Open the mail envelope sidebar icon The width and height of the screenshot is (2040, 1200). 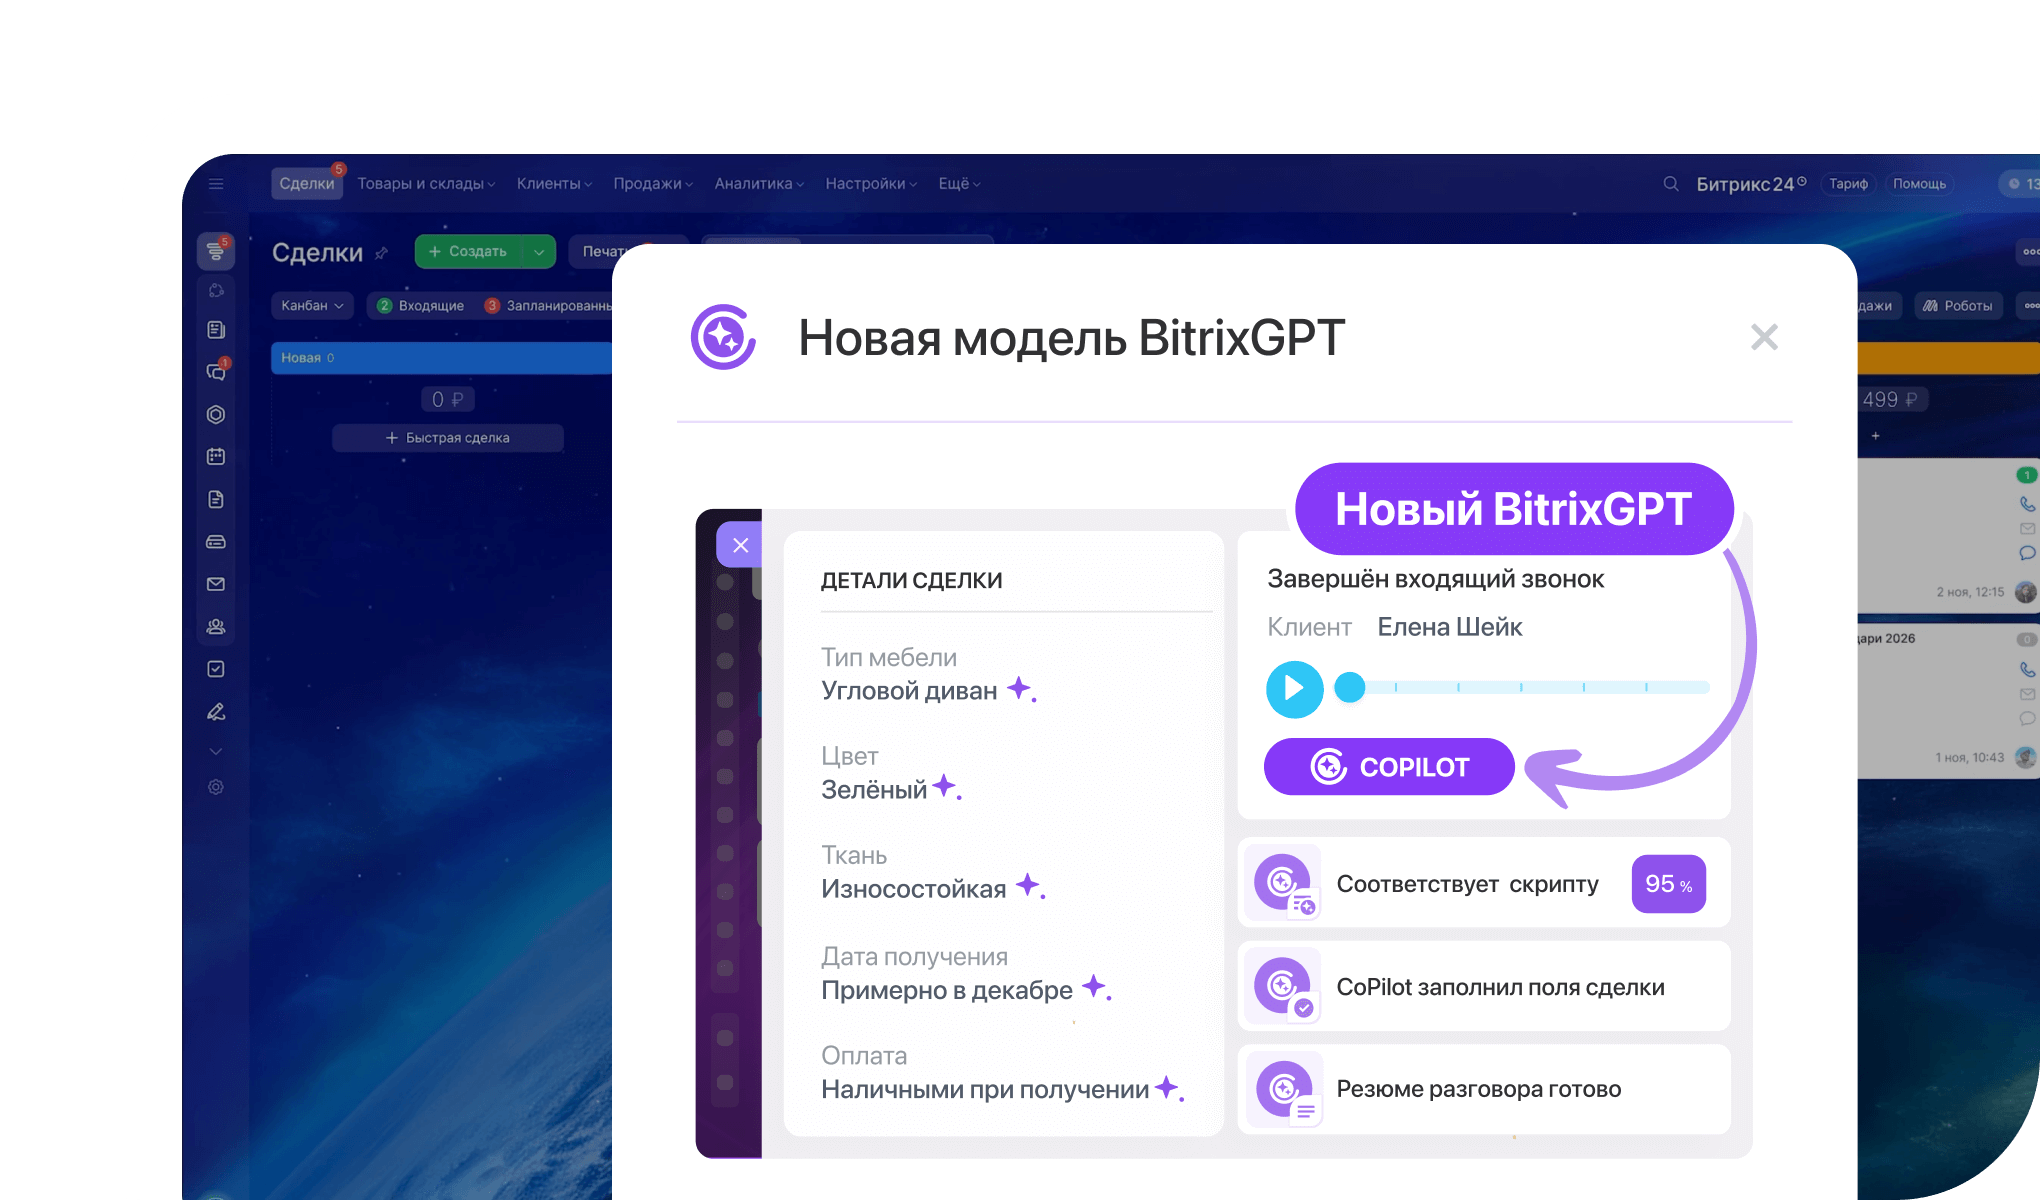pos(216,584)
